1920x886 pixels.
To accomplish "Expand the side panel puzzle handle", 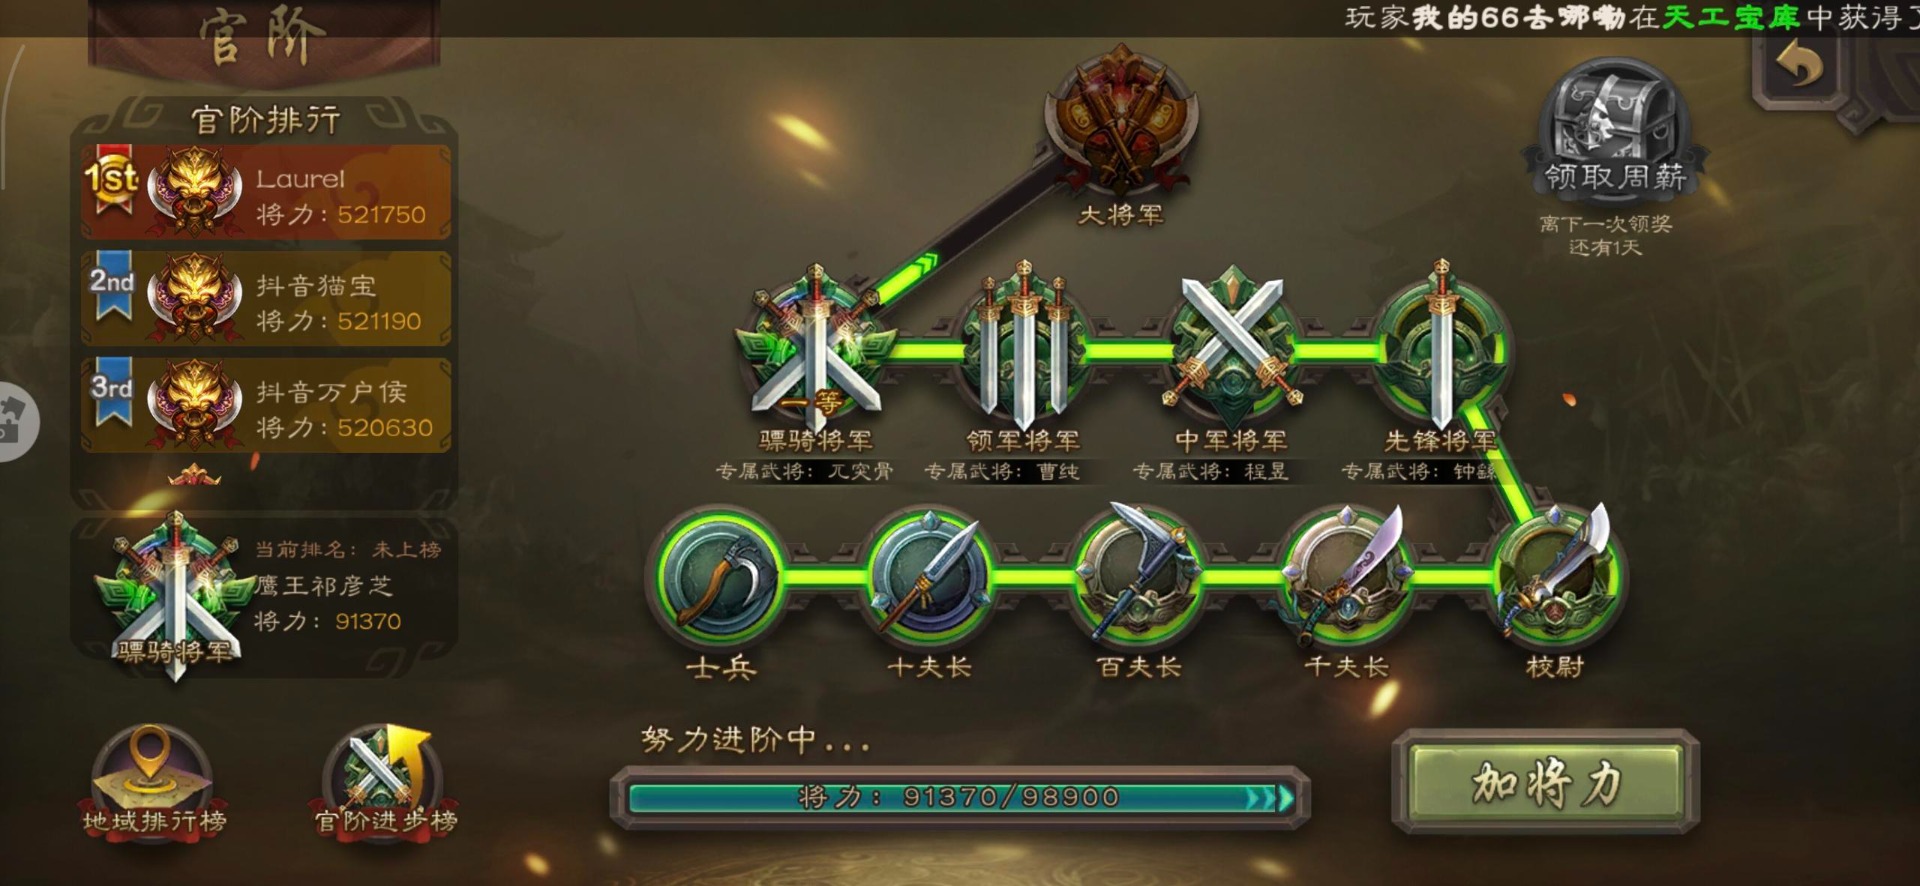I will tap(16, 421).
